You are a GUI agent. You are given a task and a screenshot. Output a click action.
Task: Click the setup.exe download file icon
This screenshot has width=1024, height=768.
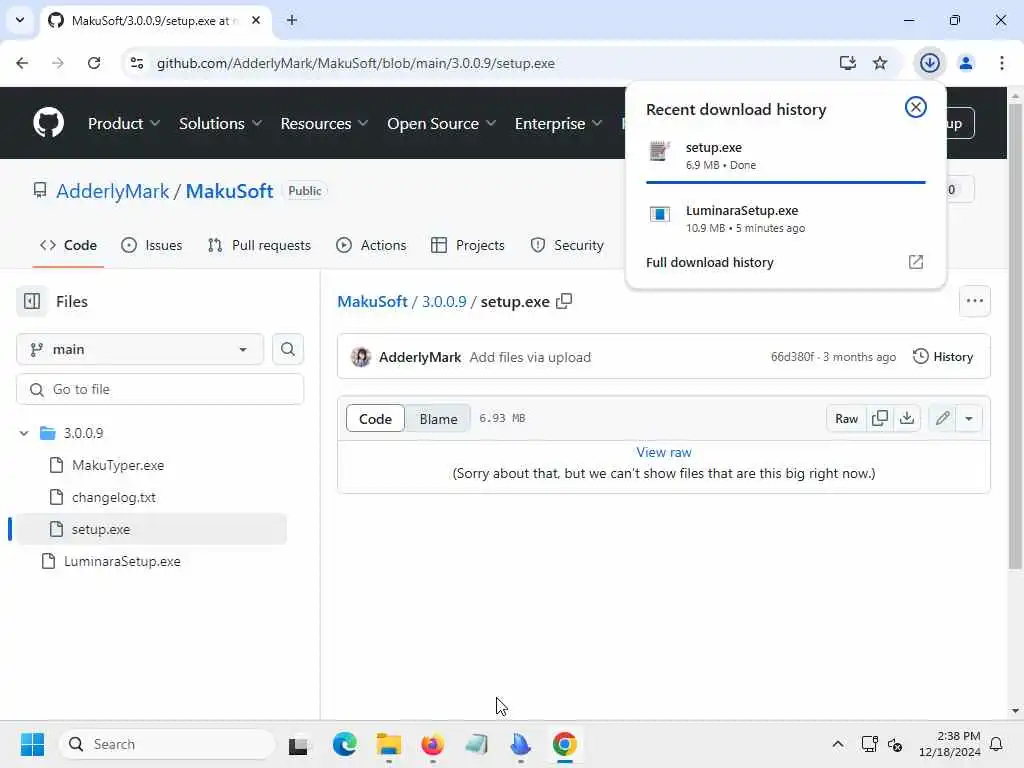tap(660, 151)
